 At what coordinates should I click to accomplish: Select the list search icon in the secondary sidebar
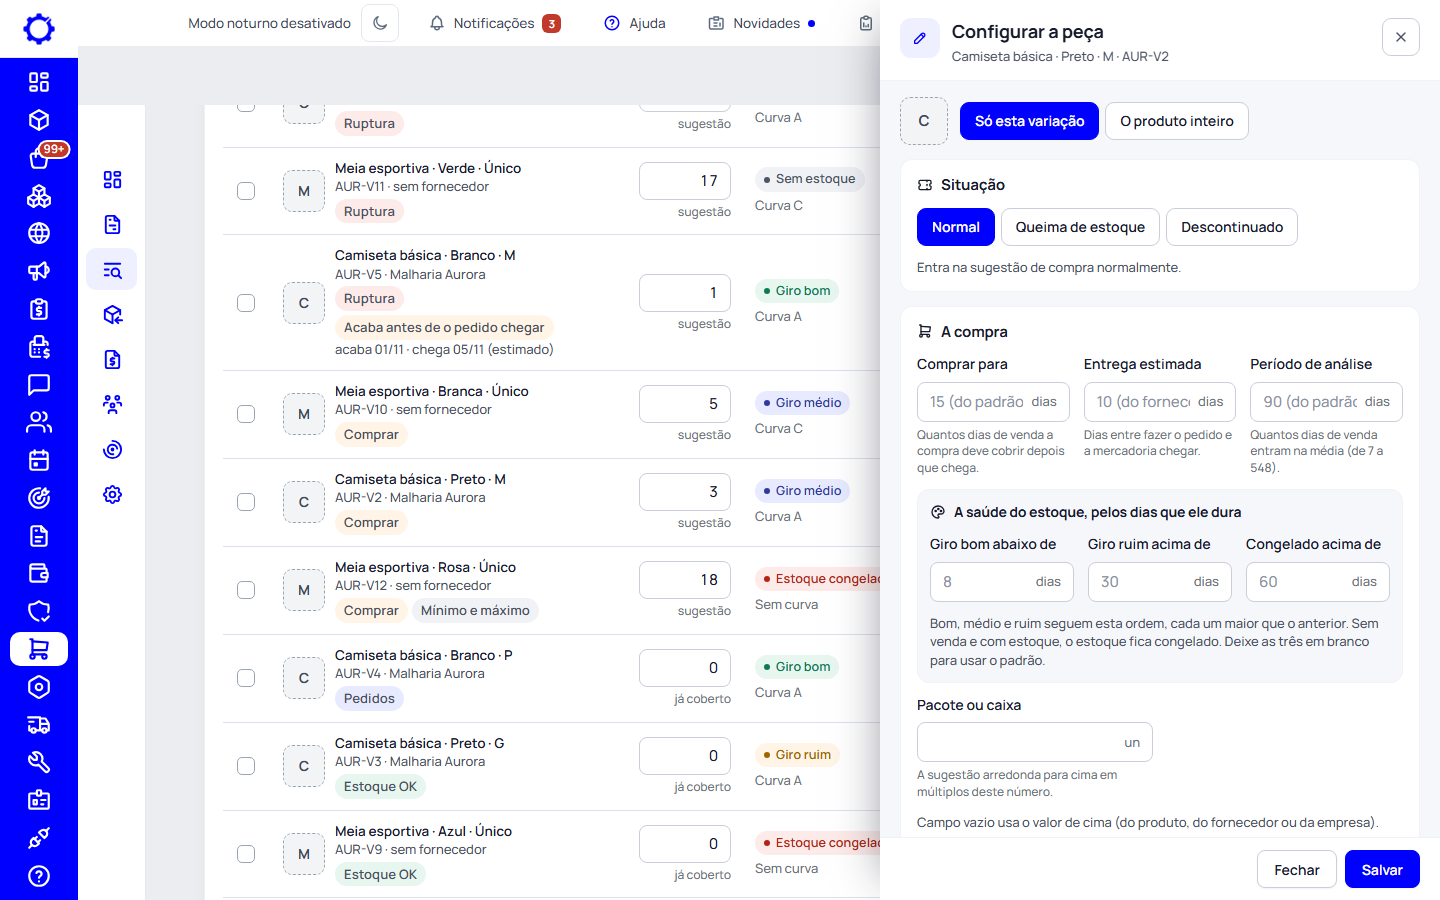112,270
